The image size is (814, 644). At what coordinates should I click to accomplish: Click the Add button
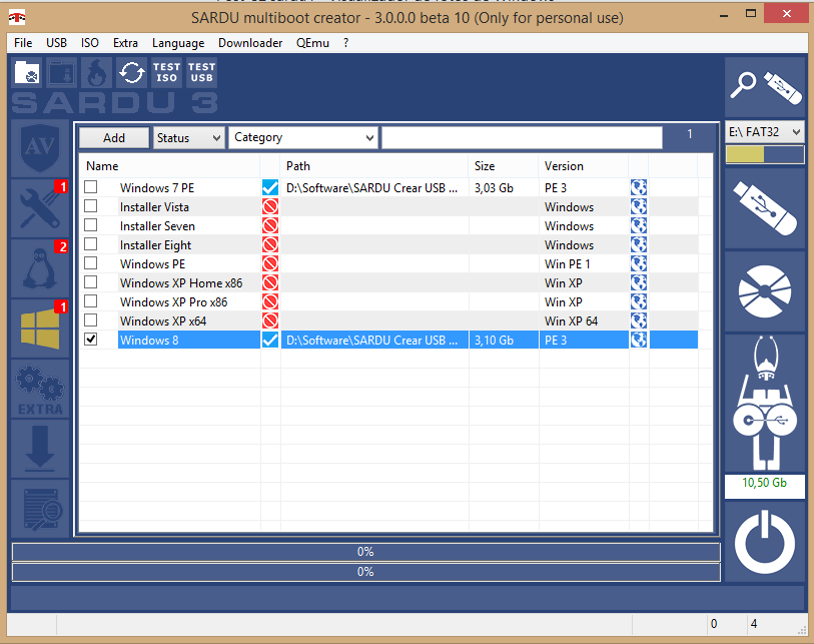(x=114, y=138)
